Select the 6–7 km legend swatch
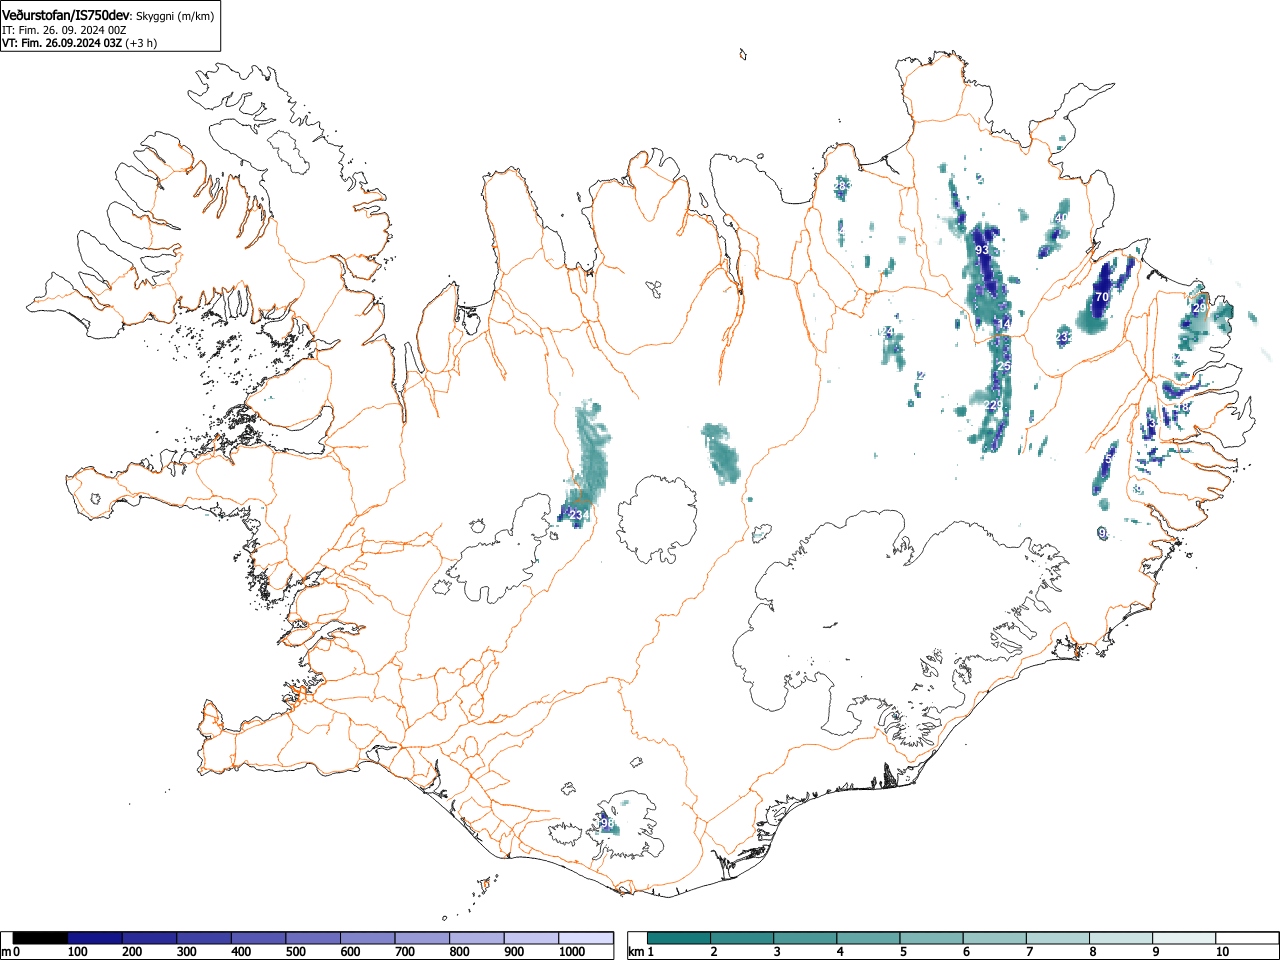Screen dimensions: 1280x960 tap(994, 938)
